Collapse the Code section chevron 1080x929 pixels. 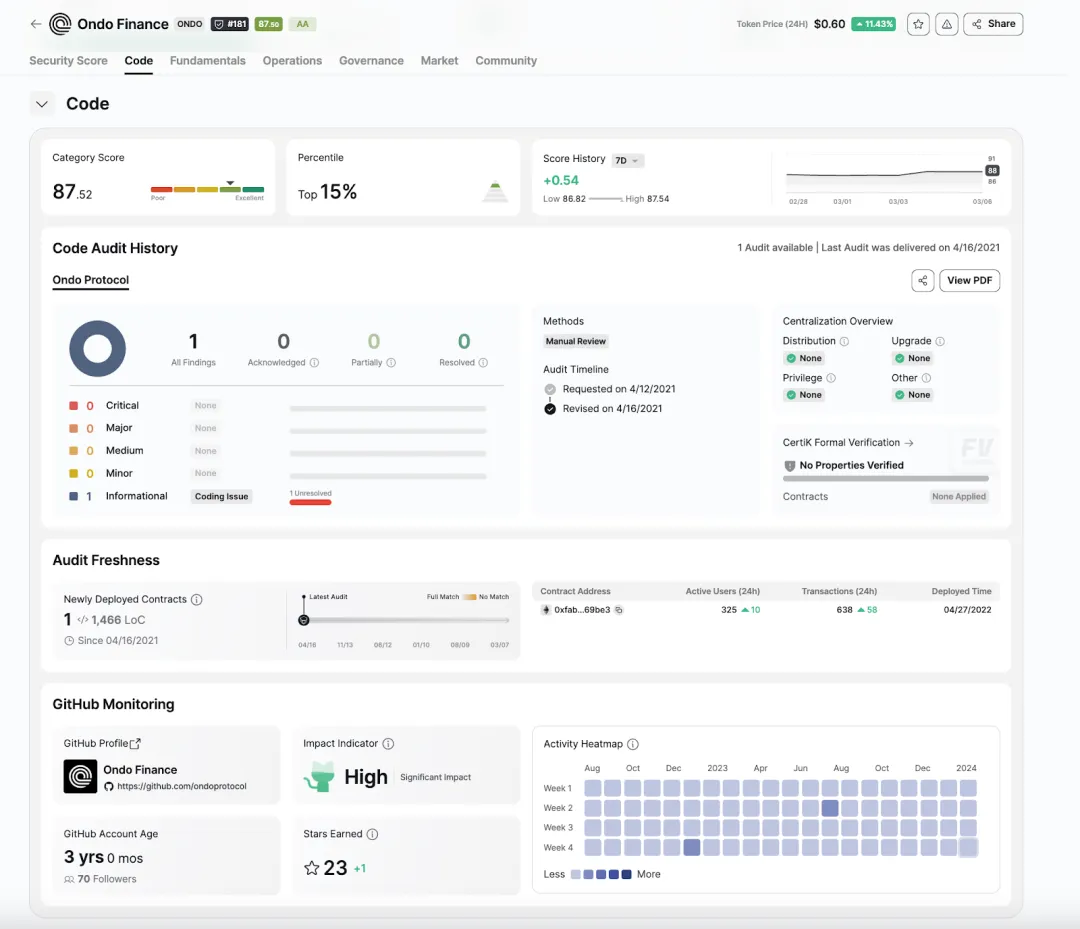coord(42,104)
